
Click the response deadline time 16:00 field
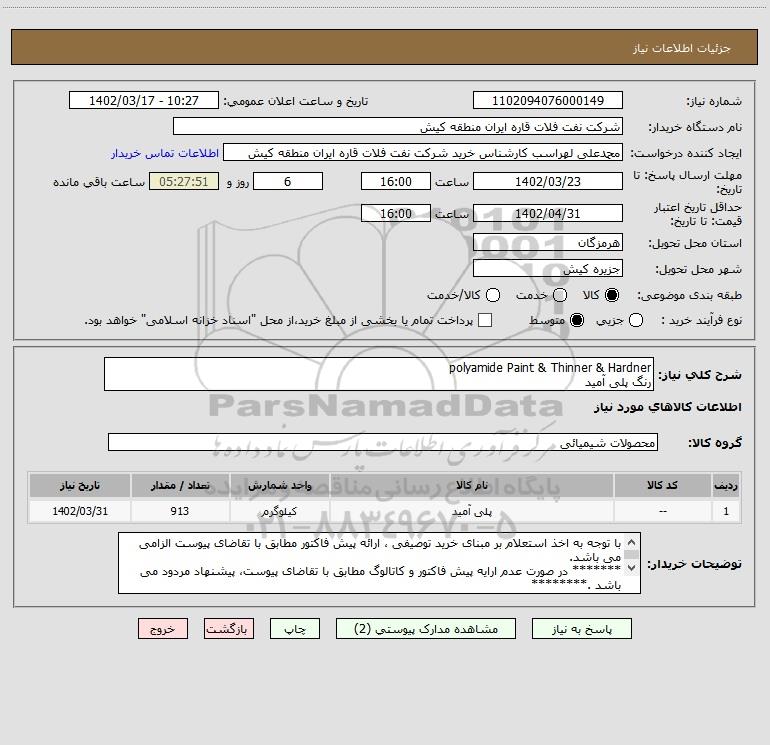point(396,181)
